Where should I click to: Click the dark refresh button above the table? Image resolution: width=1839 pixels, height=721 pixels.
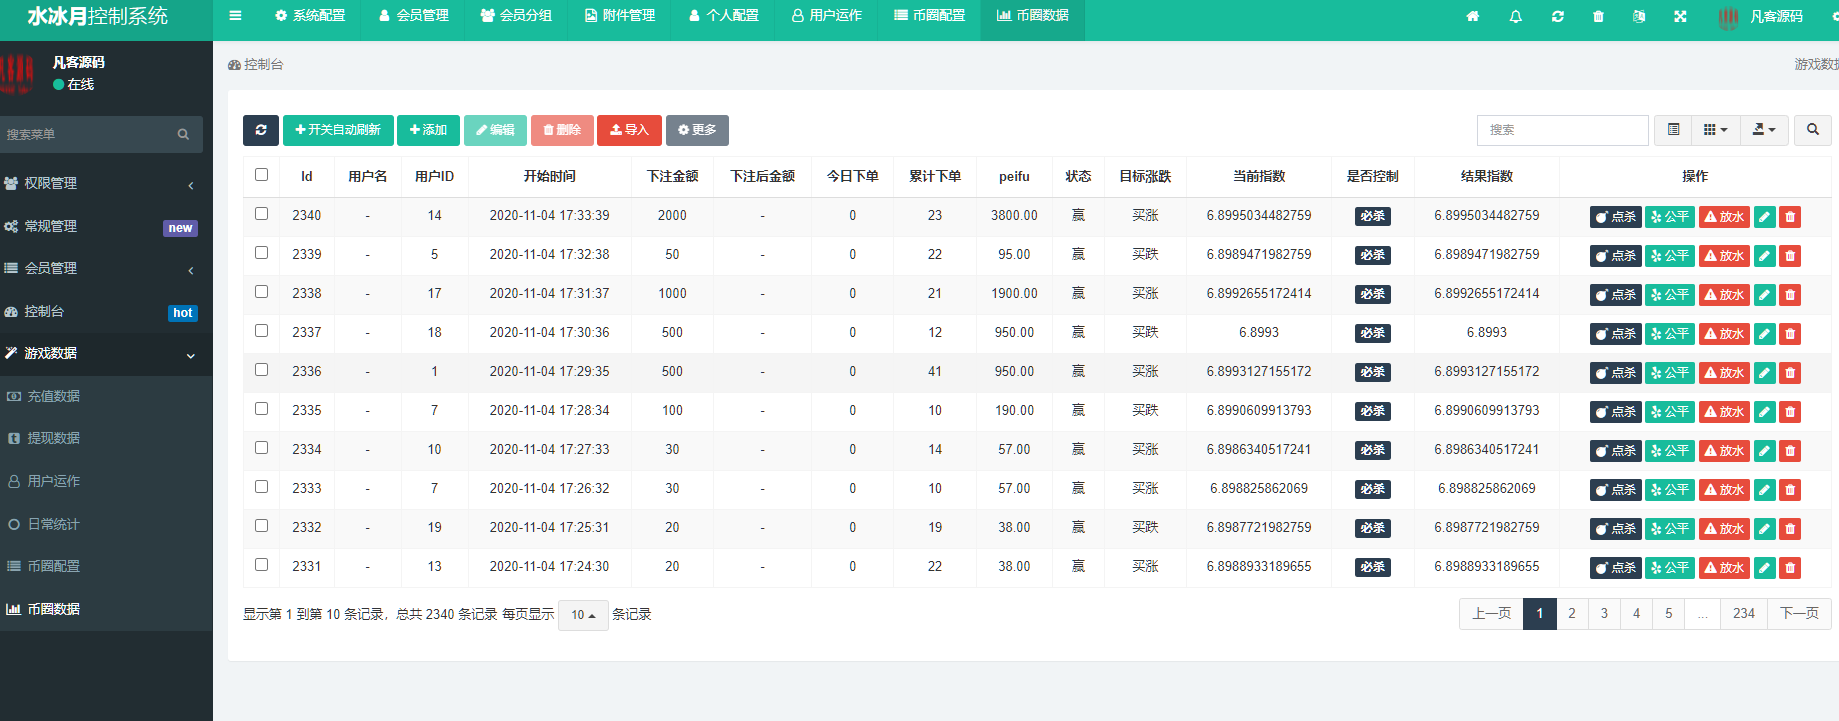261,130
